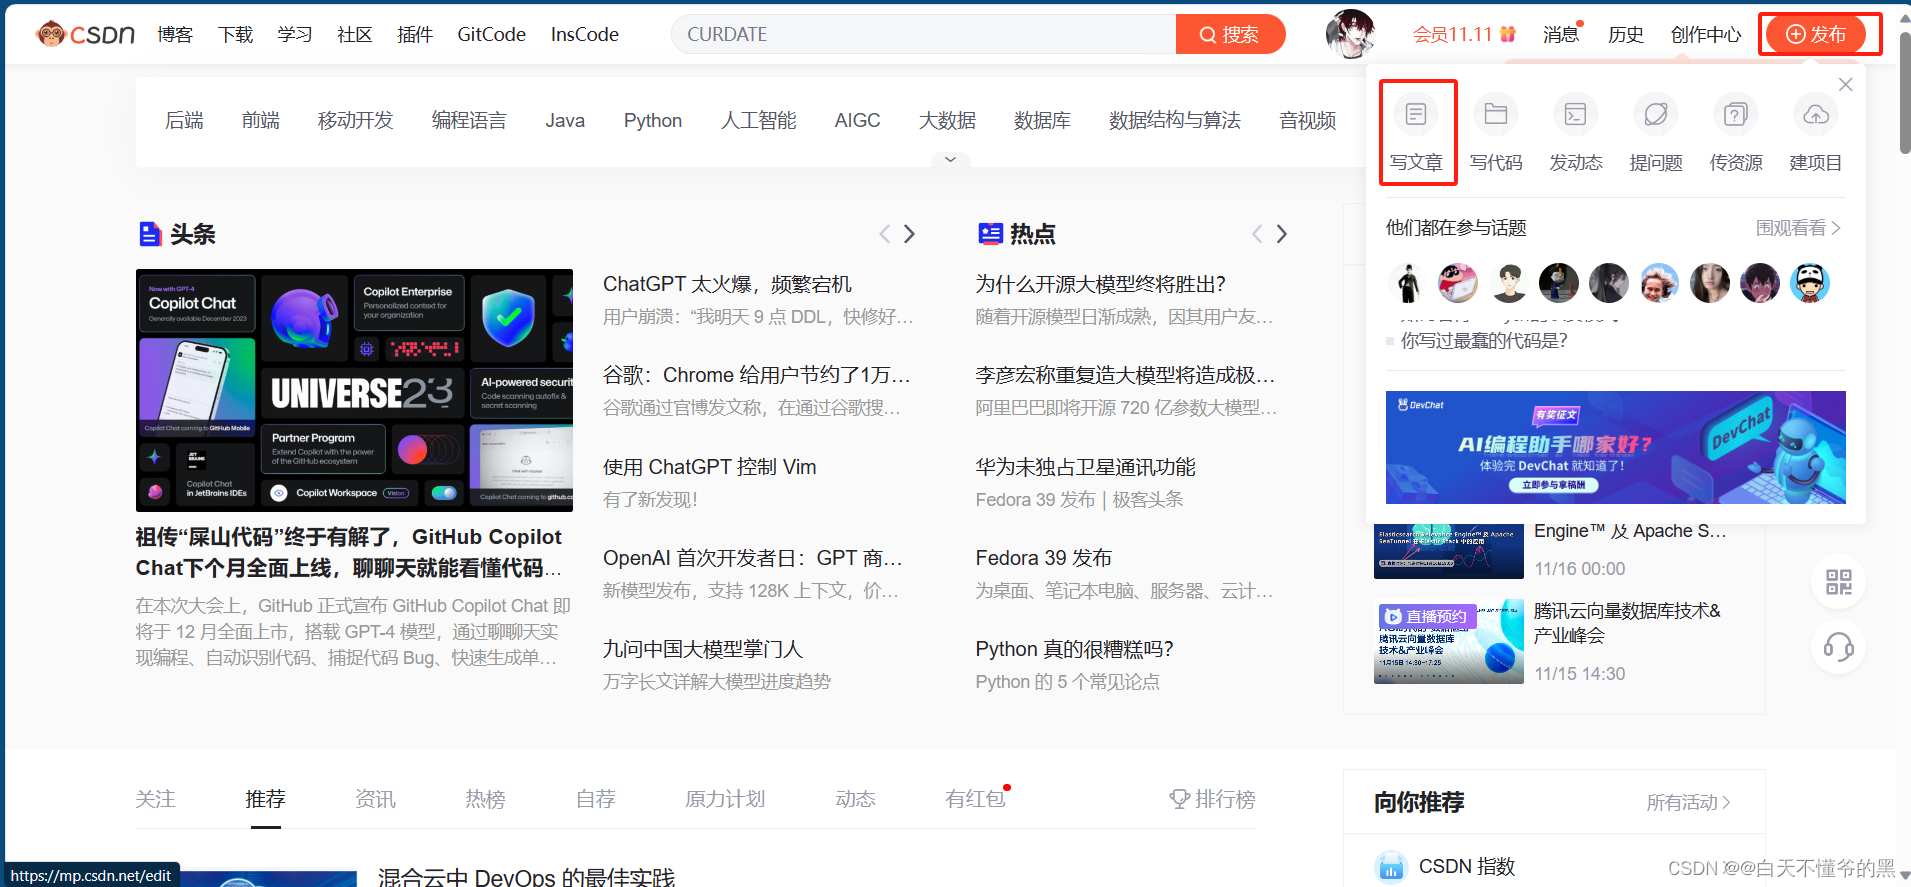Select the AIGC category
Viewport: 1911px width, 887px height.
858,120
